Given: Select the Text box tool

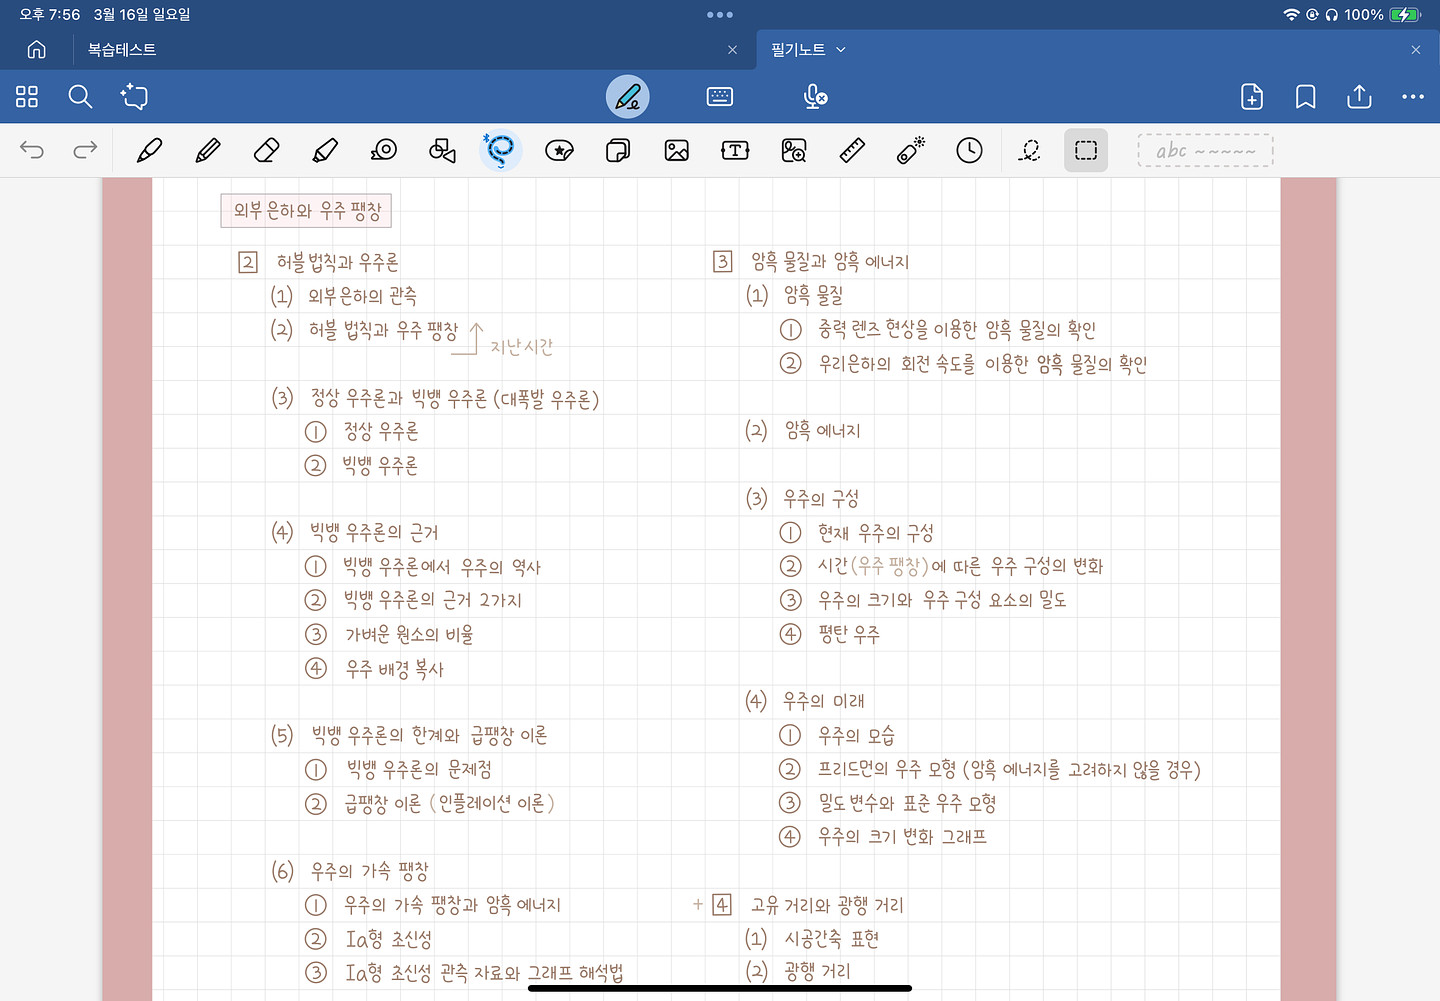Looking at the screenshot, I should [x=735, y=151].
